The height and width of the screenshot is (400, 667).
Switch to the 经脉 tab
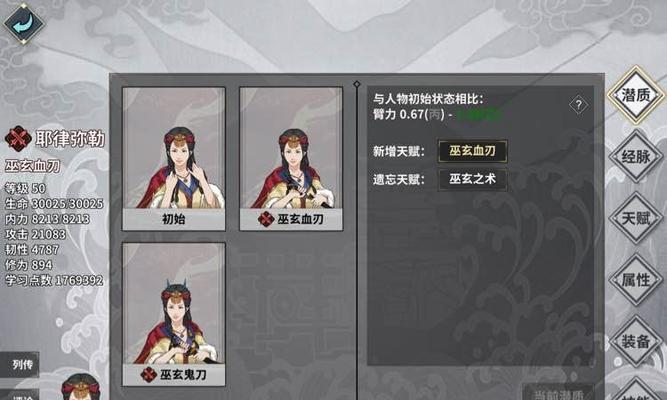(x=636, y=157)
